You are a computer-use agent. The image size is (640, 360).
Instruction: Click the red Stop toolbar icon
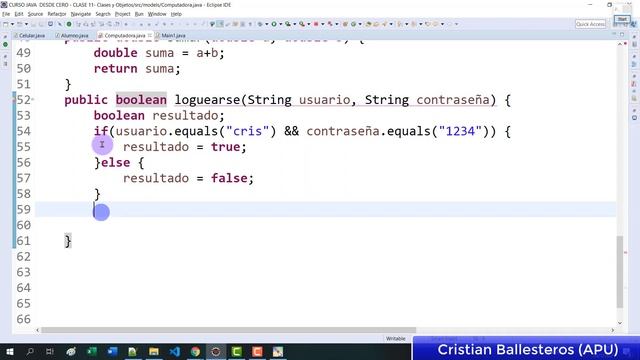pos(316,24)
